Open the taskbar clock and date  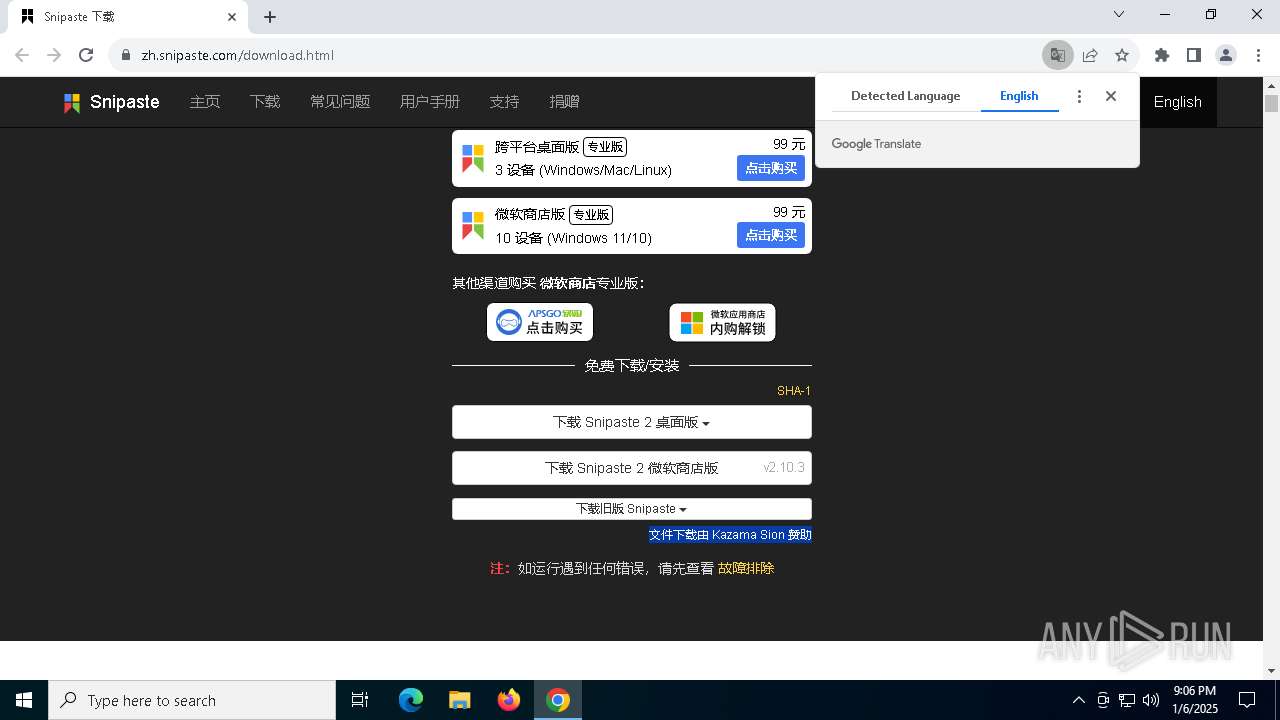pyautogui.click(x=1195, y=700)
